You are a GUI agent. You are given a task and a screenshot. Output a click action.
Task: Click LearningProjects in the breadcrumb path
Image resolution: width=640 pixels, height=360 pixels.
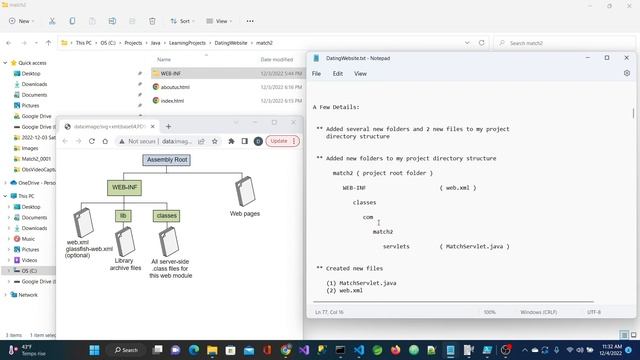(187, 43)
